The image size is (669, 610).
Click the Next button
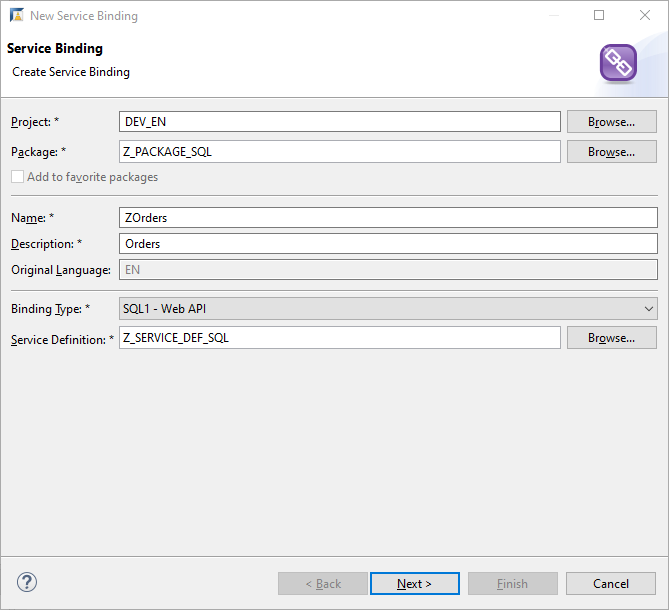pos(414,584)
